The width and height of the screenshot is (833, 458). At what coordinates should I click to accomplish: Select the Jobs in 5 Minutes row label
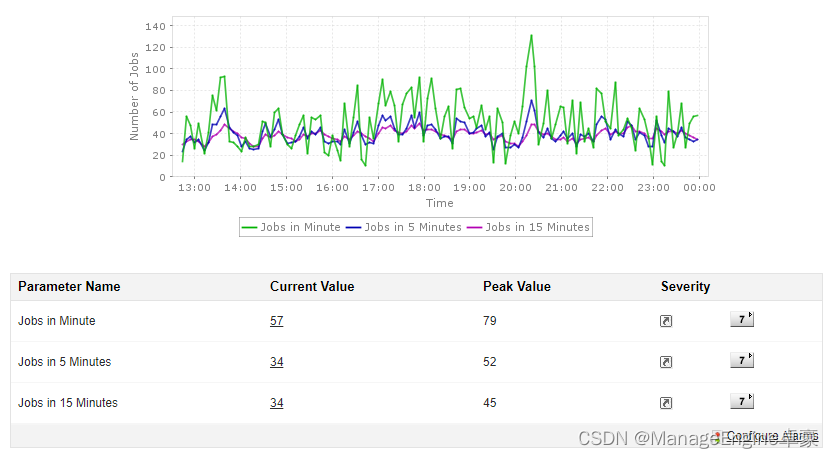coord(65,362)
